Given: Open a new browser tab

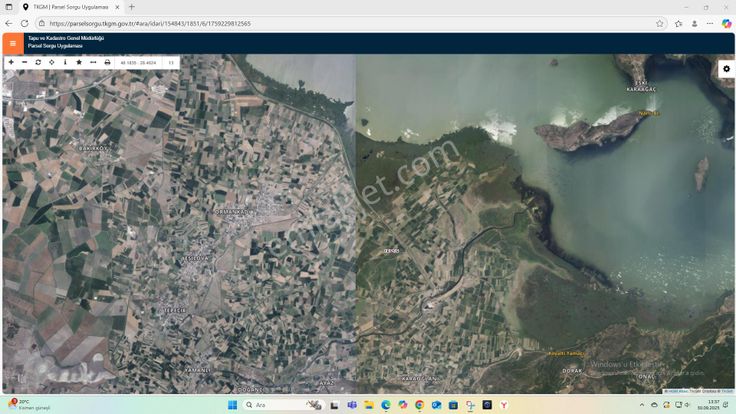Looking at the screenshot, I should (131, 7).
